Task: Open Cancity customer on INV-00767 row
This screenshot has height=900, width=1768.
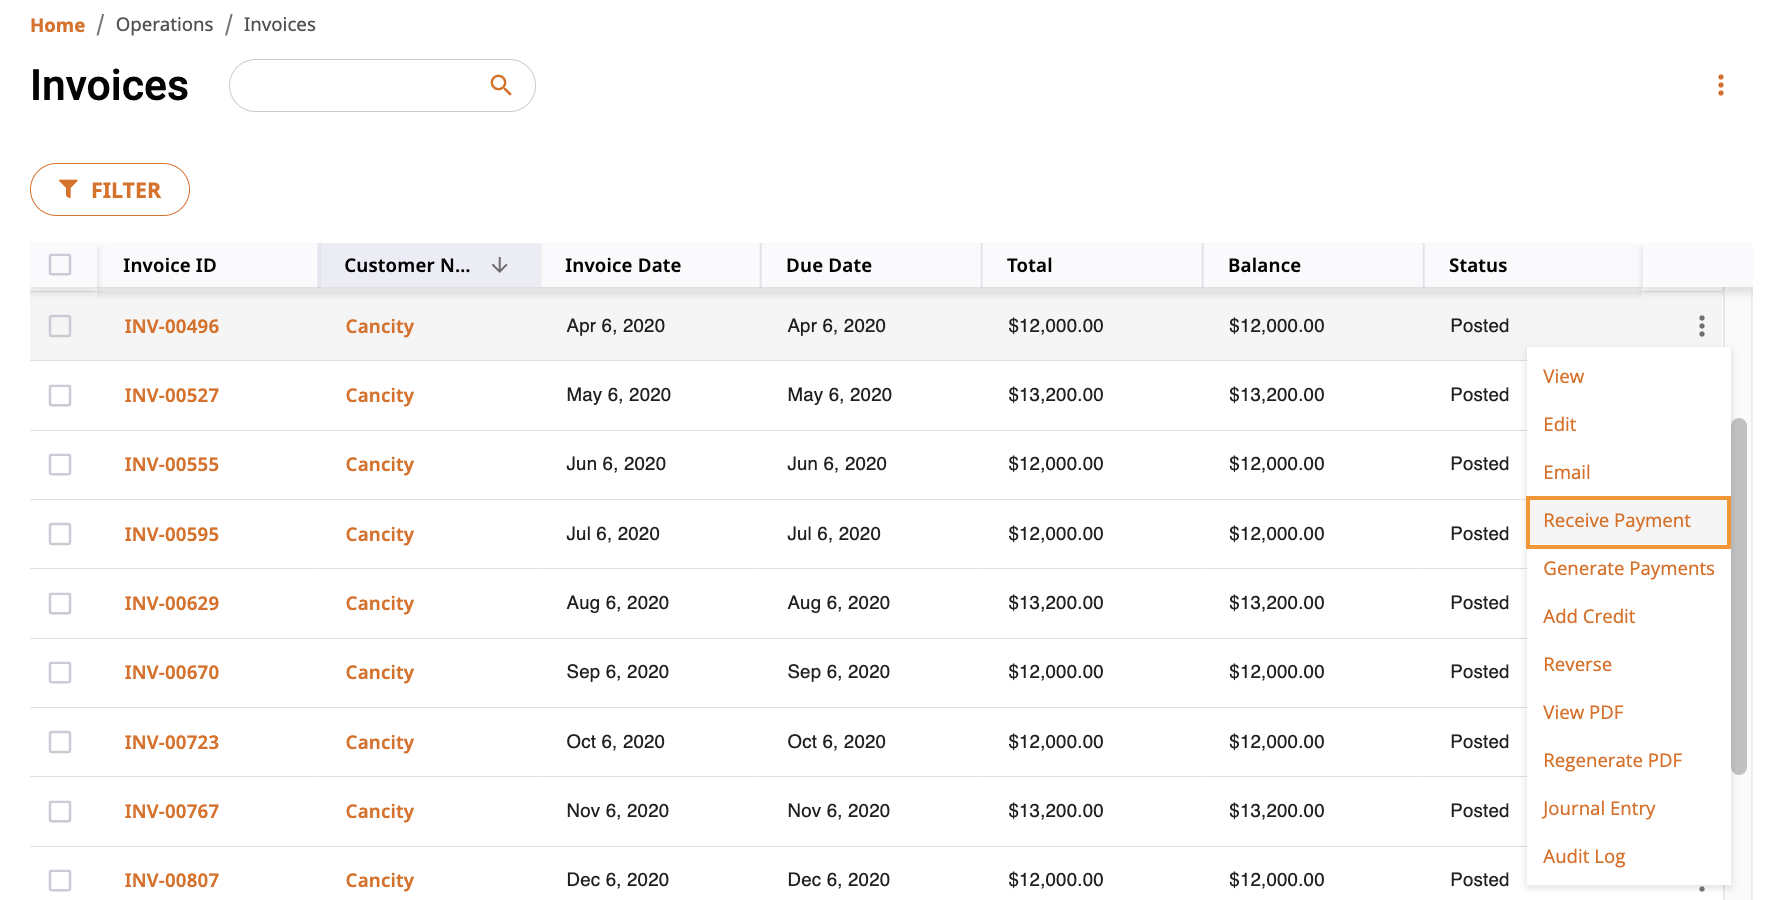Action: coord(379,811)
